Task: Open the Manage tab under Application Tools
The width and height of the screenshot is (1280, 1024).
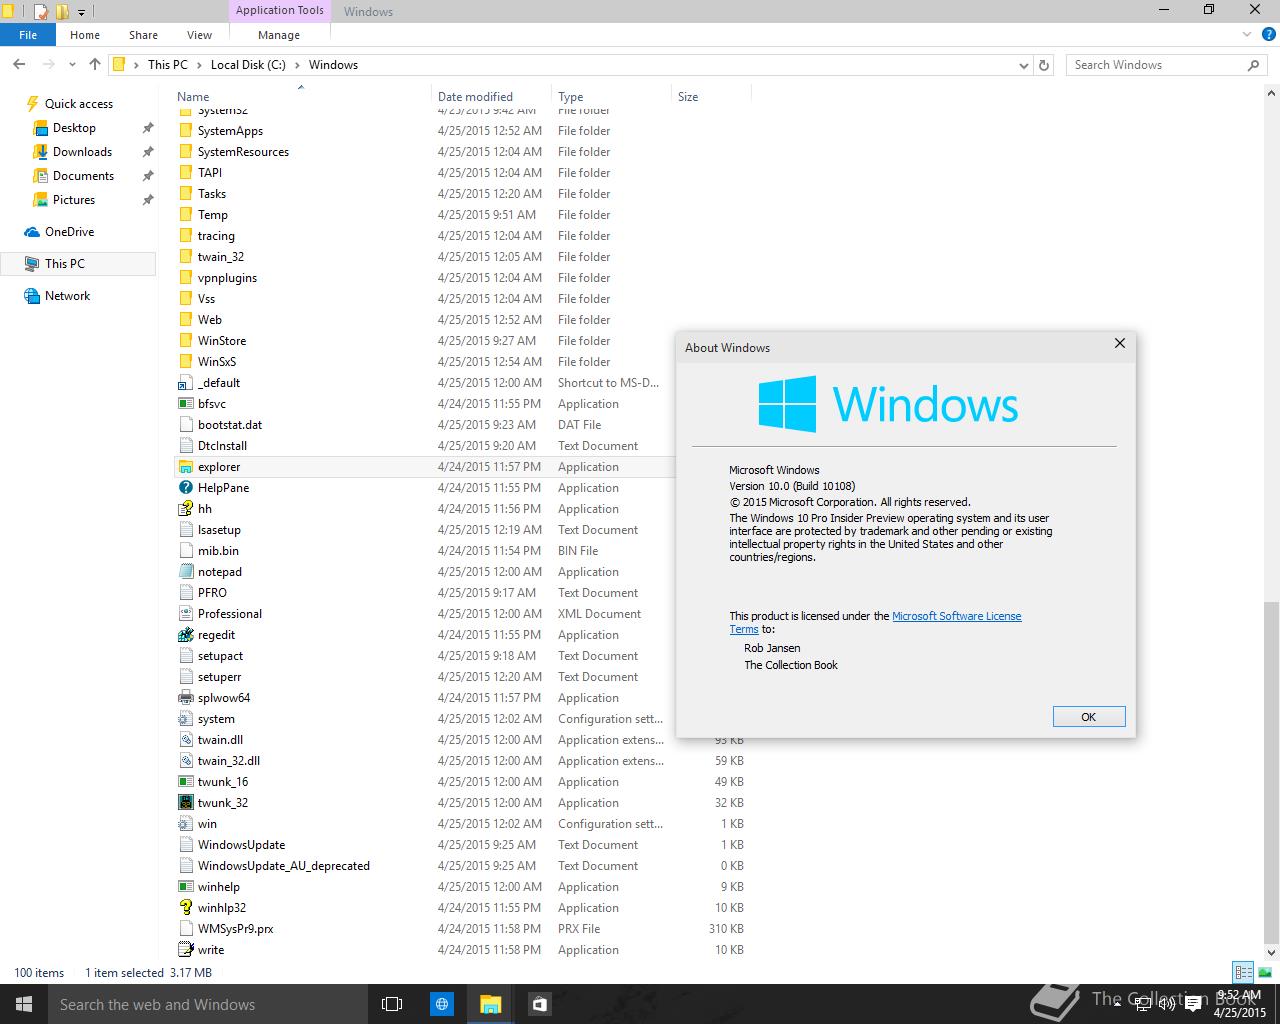Action: tap(279, 35)
